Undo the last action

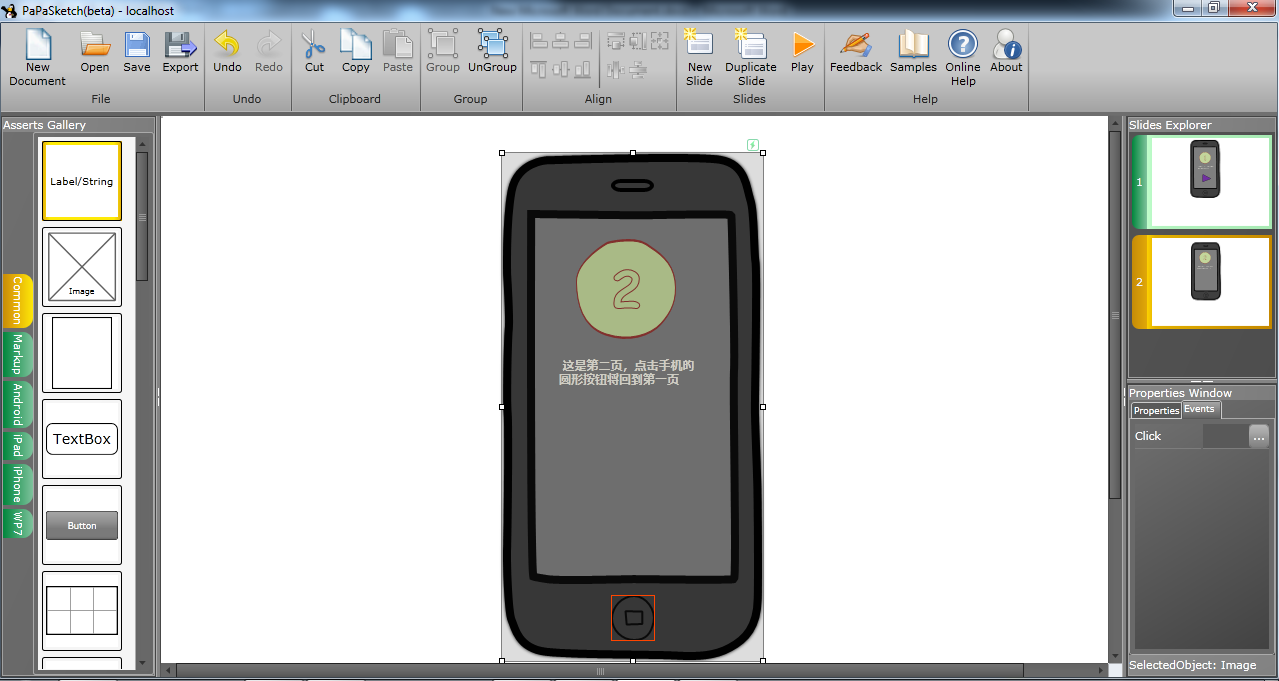coord(227,52)
